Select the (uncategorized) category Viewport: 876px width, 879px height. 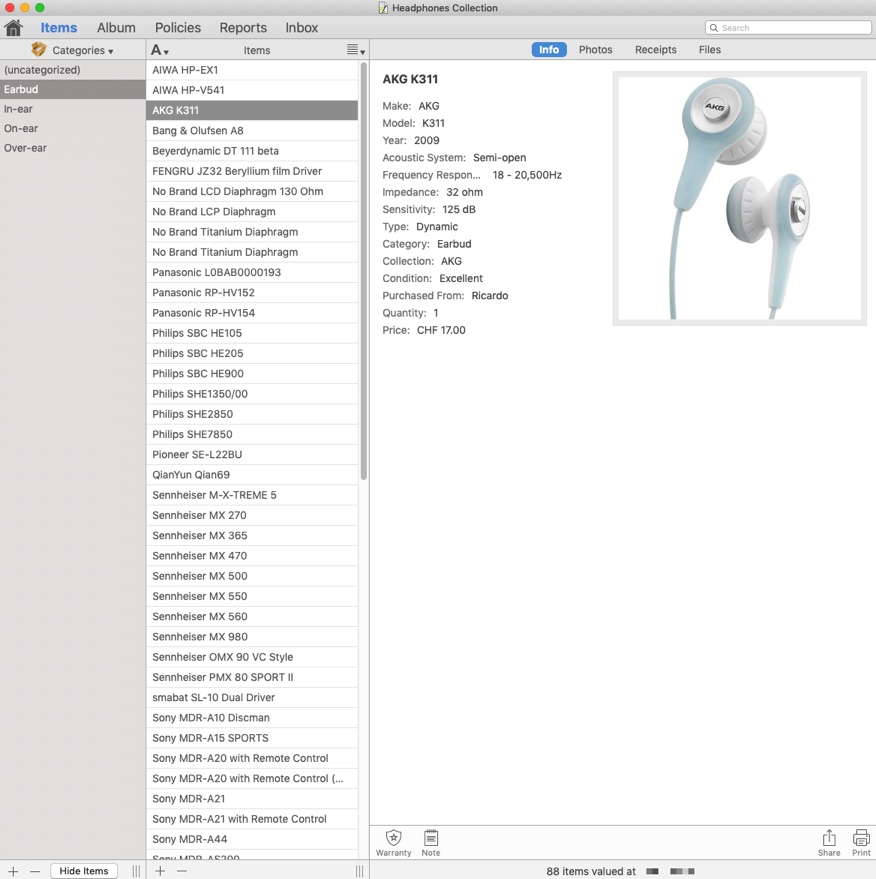pos(73,70)
